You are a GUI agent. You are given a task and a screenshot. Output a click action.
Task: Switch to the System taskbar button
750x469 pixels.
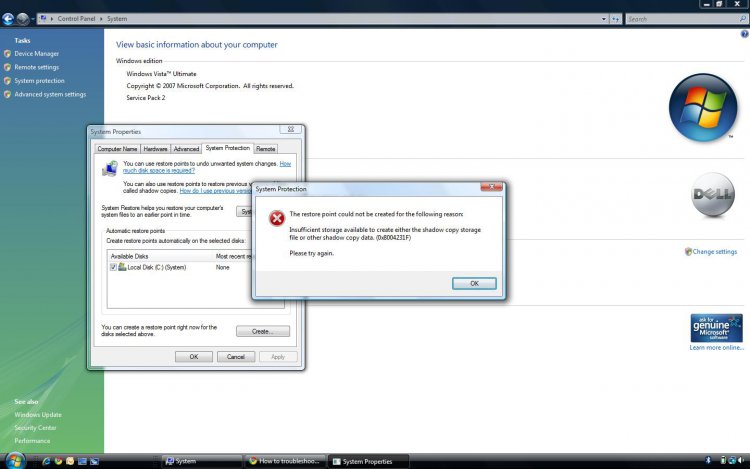click(202, 461)
